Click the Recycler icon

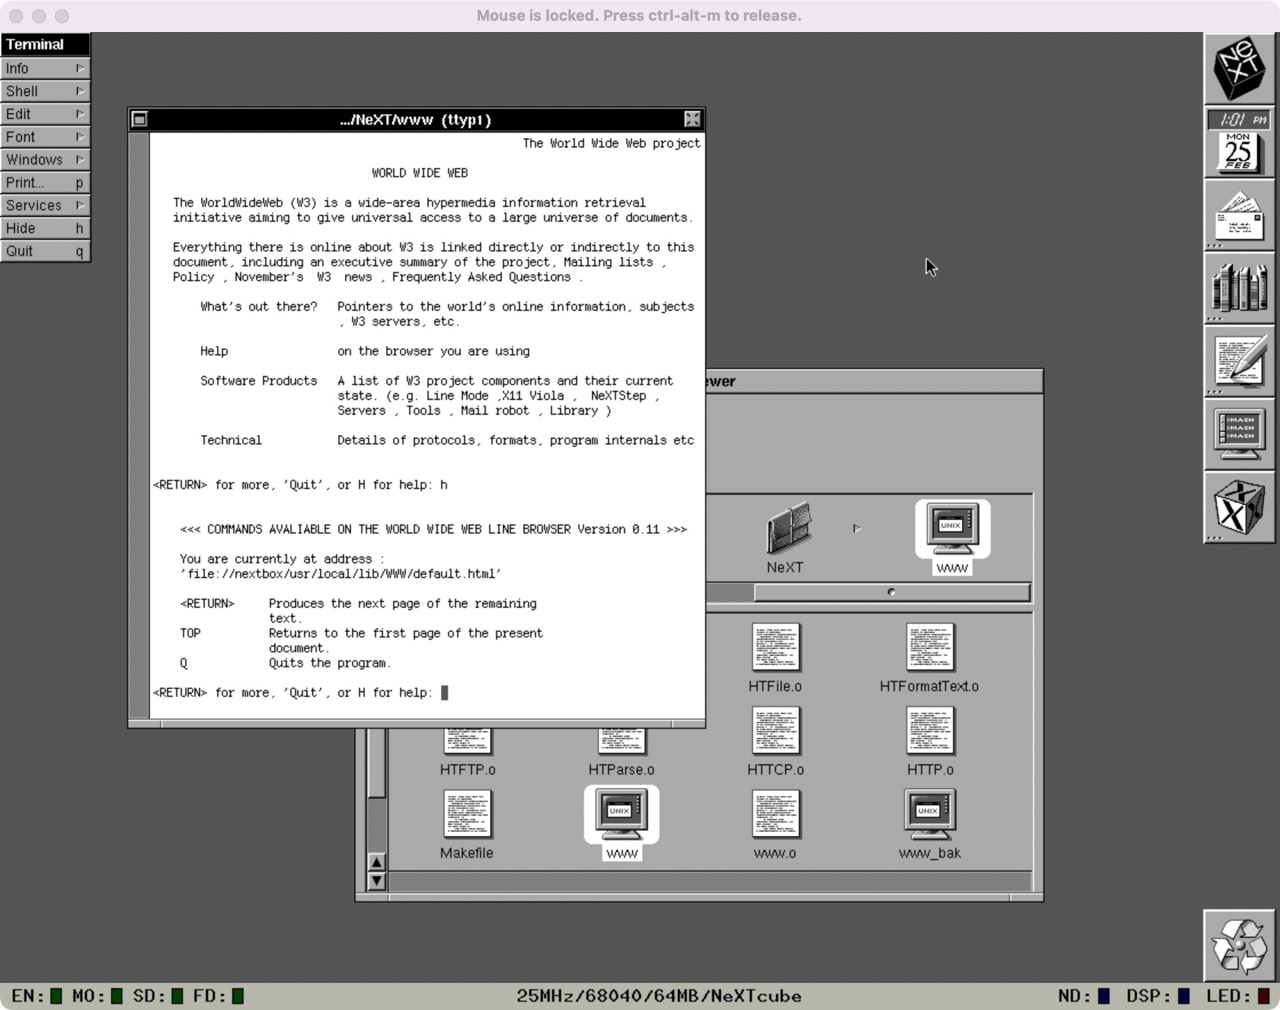pyautogui.click(x=1239, y=945)
